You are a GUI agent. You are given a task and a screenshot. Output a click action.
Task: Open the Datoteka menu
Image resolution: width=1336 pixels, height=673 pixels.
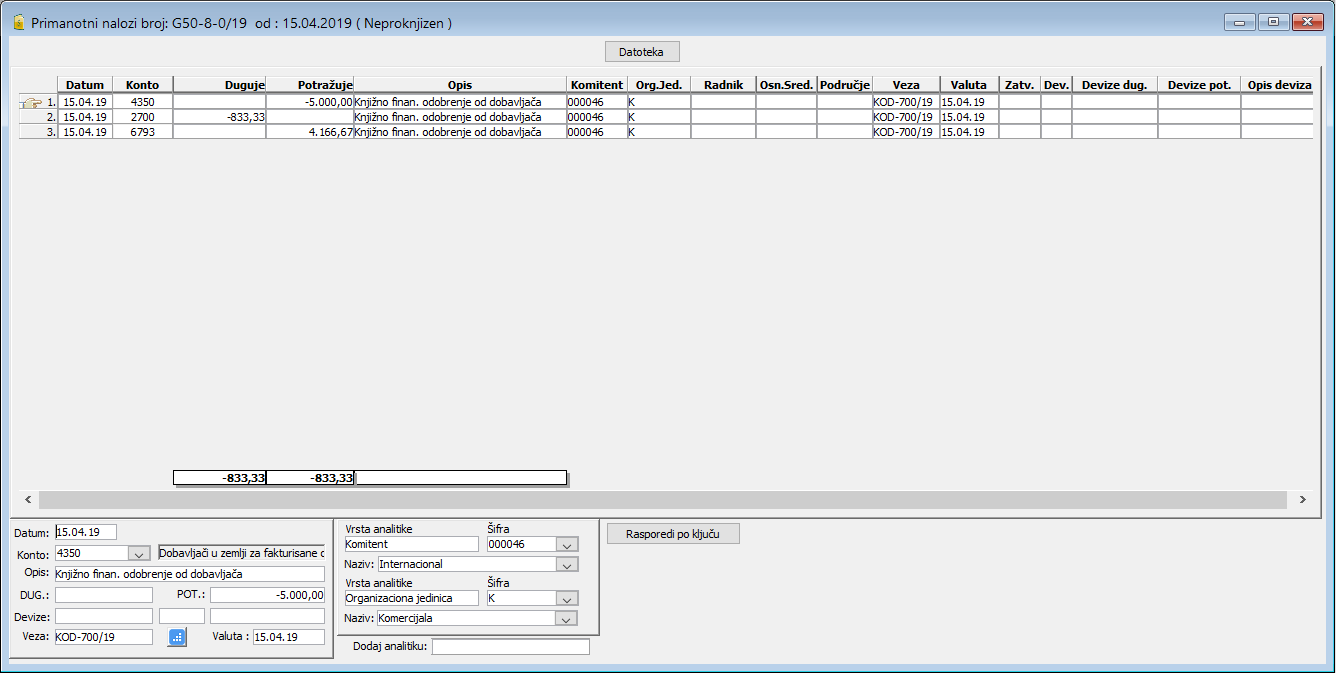click(x=642, y=52)
